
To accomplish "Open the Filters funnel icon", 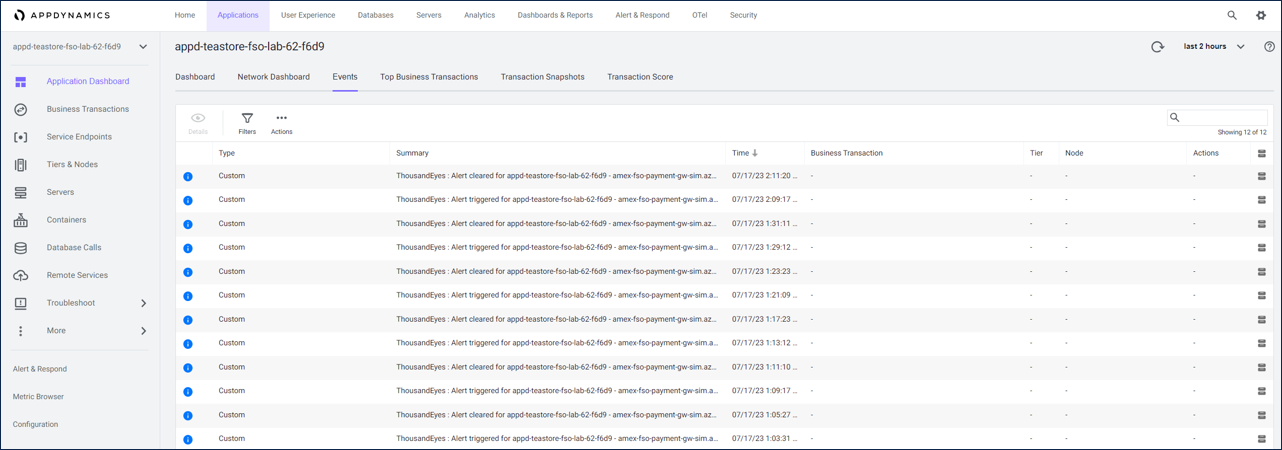I will click(x=247, y=119).
